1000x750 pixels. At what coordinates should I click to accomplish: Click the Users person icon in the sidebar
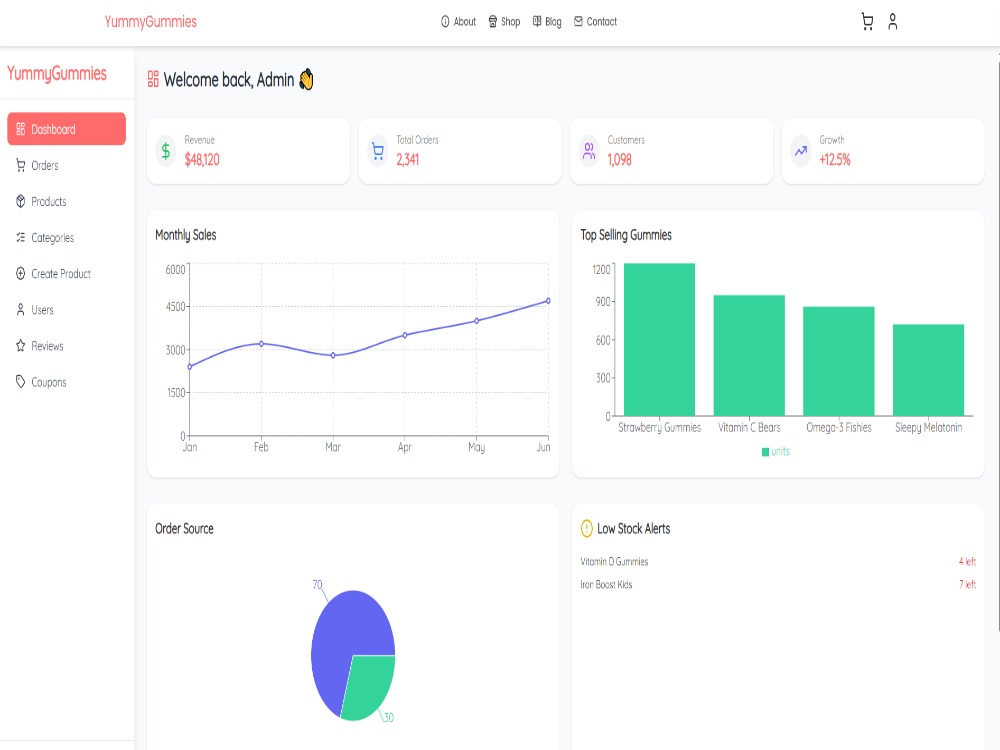click(x=20, y=310)
